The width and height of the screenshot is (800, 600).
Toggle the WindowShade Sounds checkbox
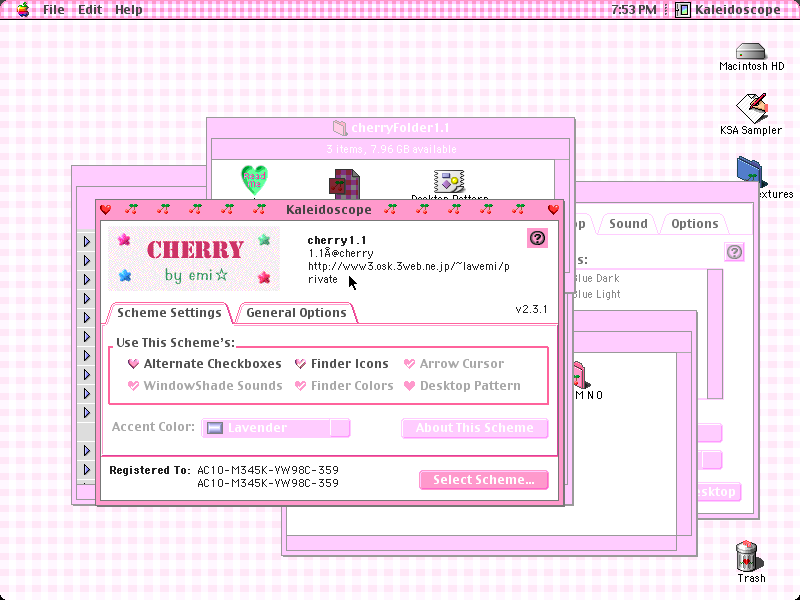(x=205, y=386)
